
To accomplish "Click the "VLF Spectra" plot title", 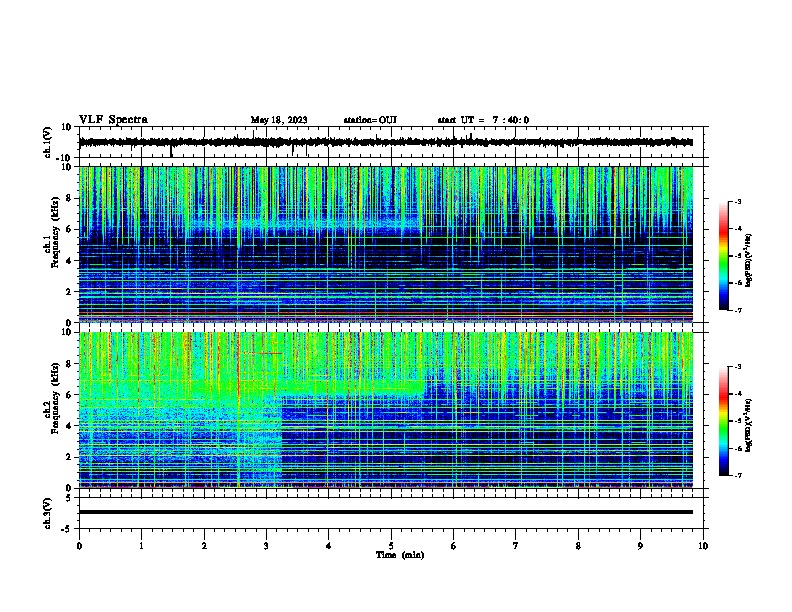I will click(113, 120).
